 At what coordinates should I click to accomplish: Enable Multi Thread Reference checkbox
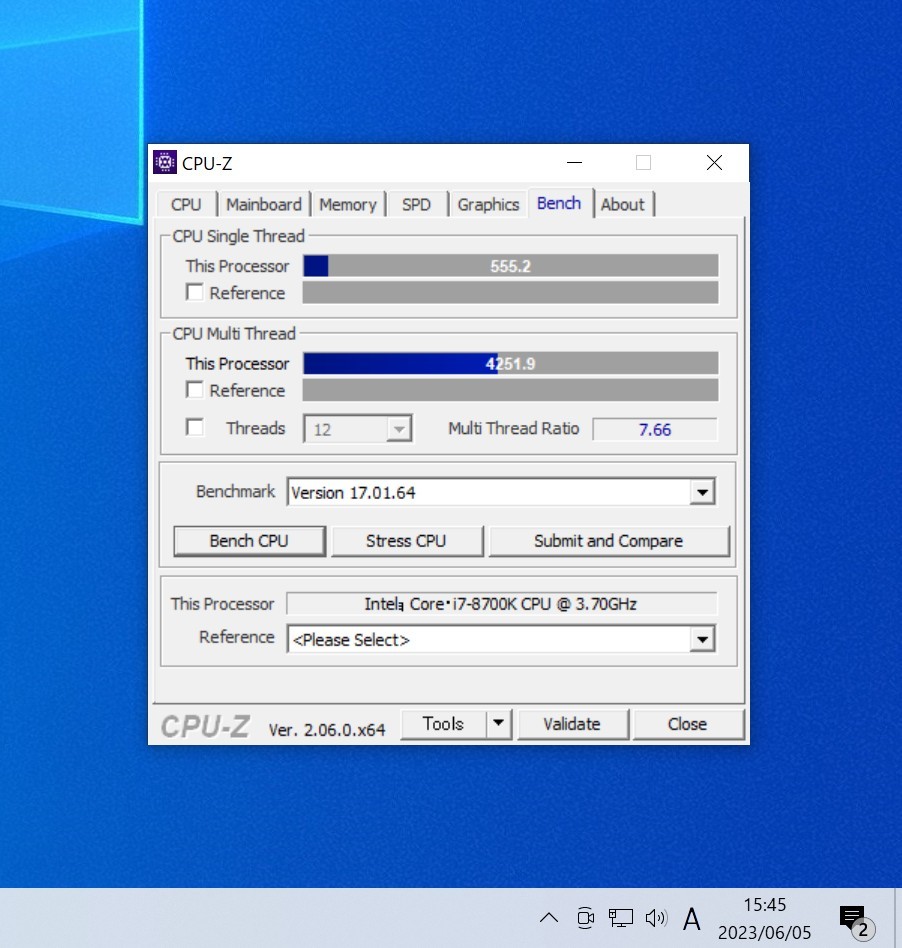[x=195, y=390]
